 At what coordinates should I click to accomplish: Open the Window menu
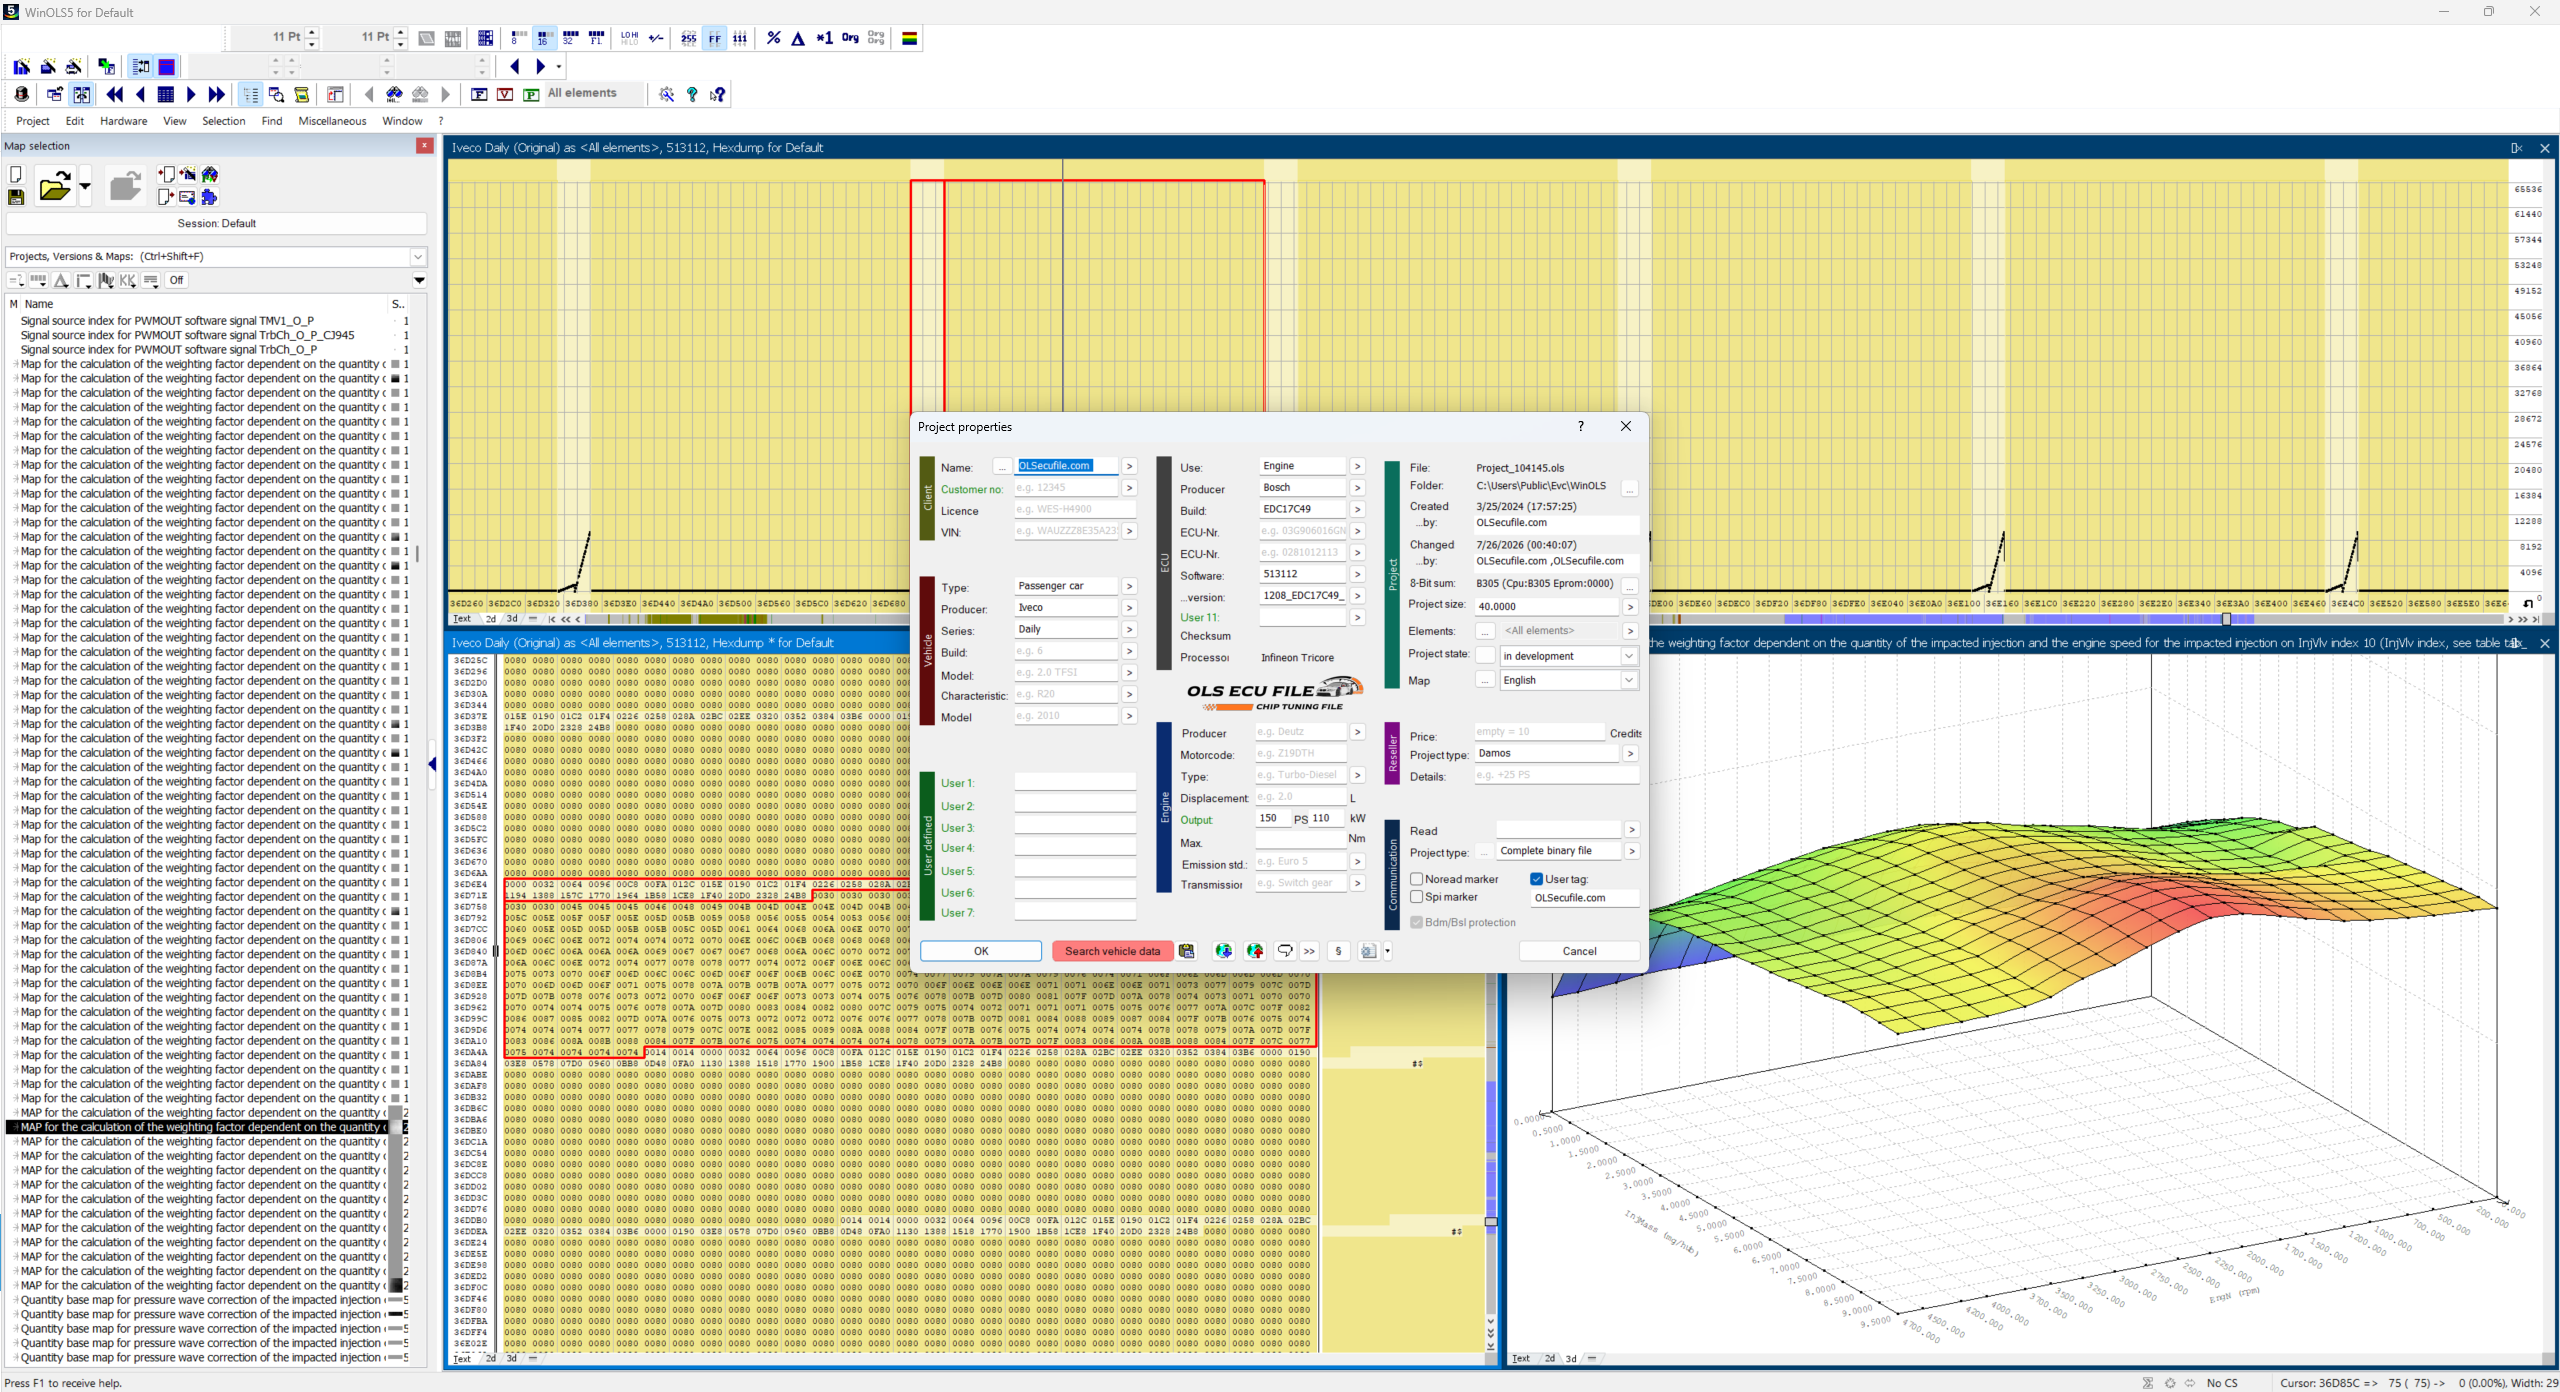tap(403, 121)
